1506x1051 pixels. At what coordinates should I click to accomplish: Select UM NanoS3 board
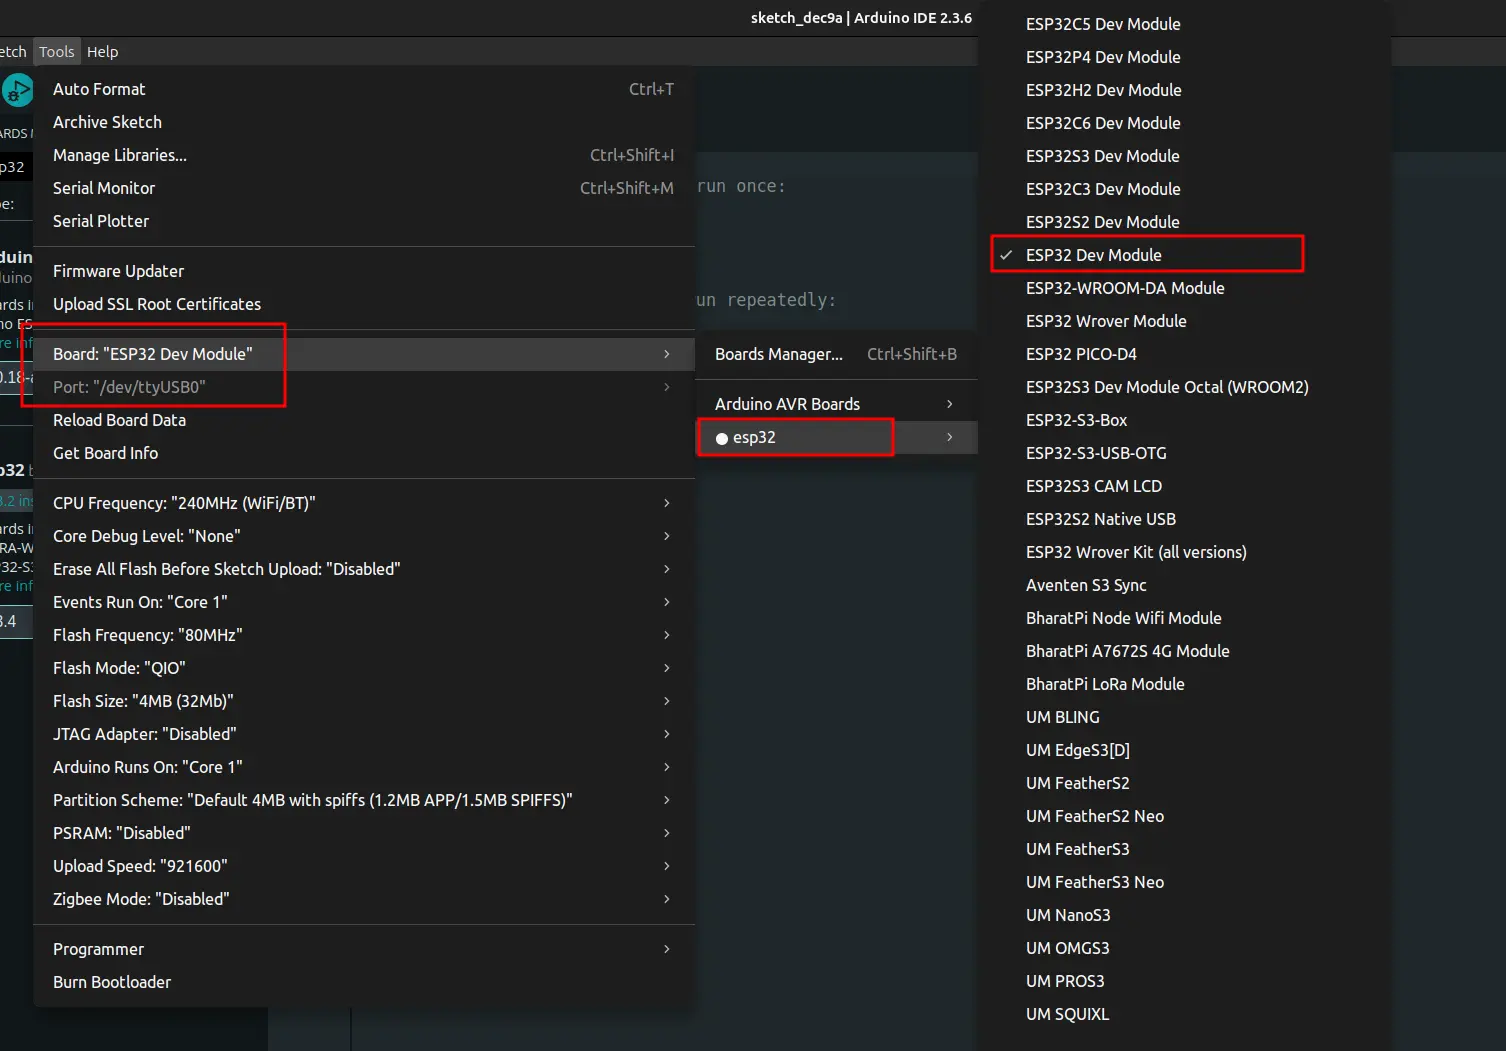(1184, 915)
